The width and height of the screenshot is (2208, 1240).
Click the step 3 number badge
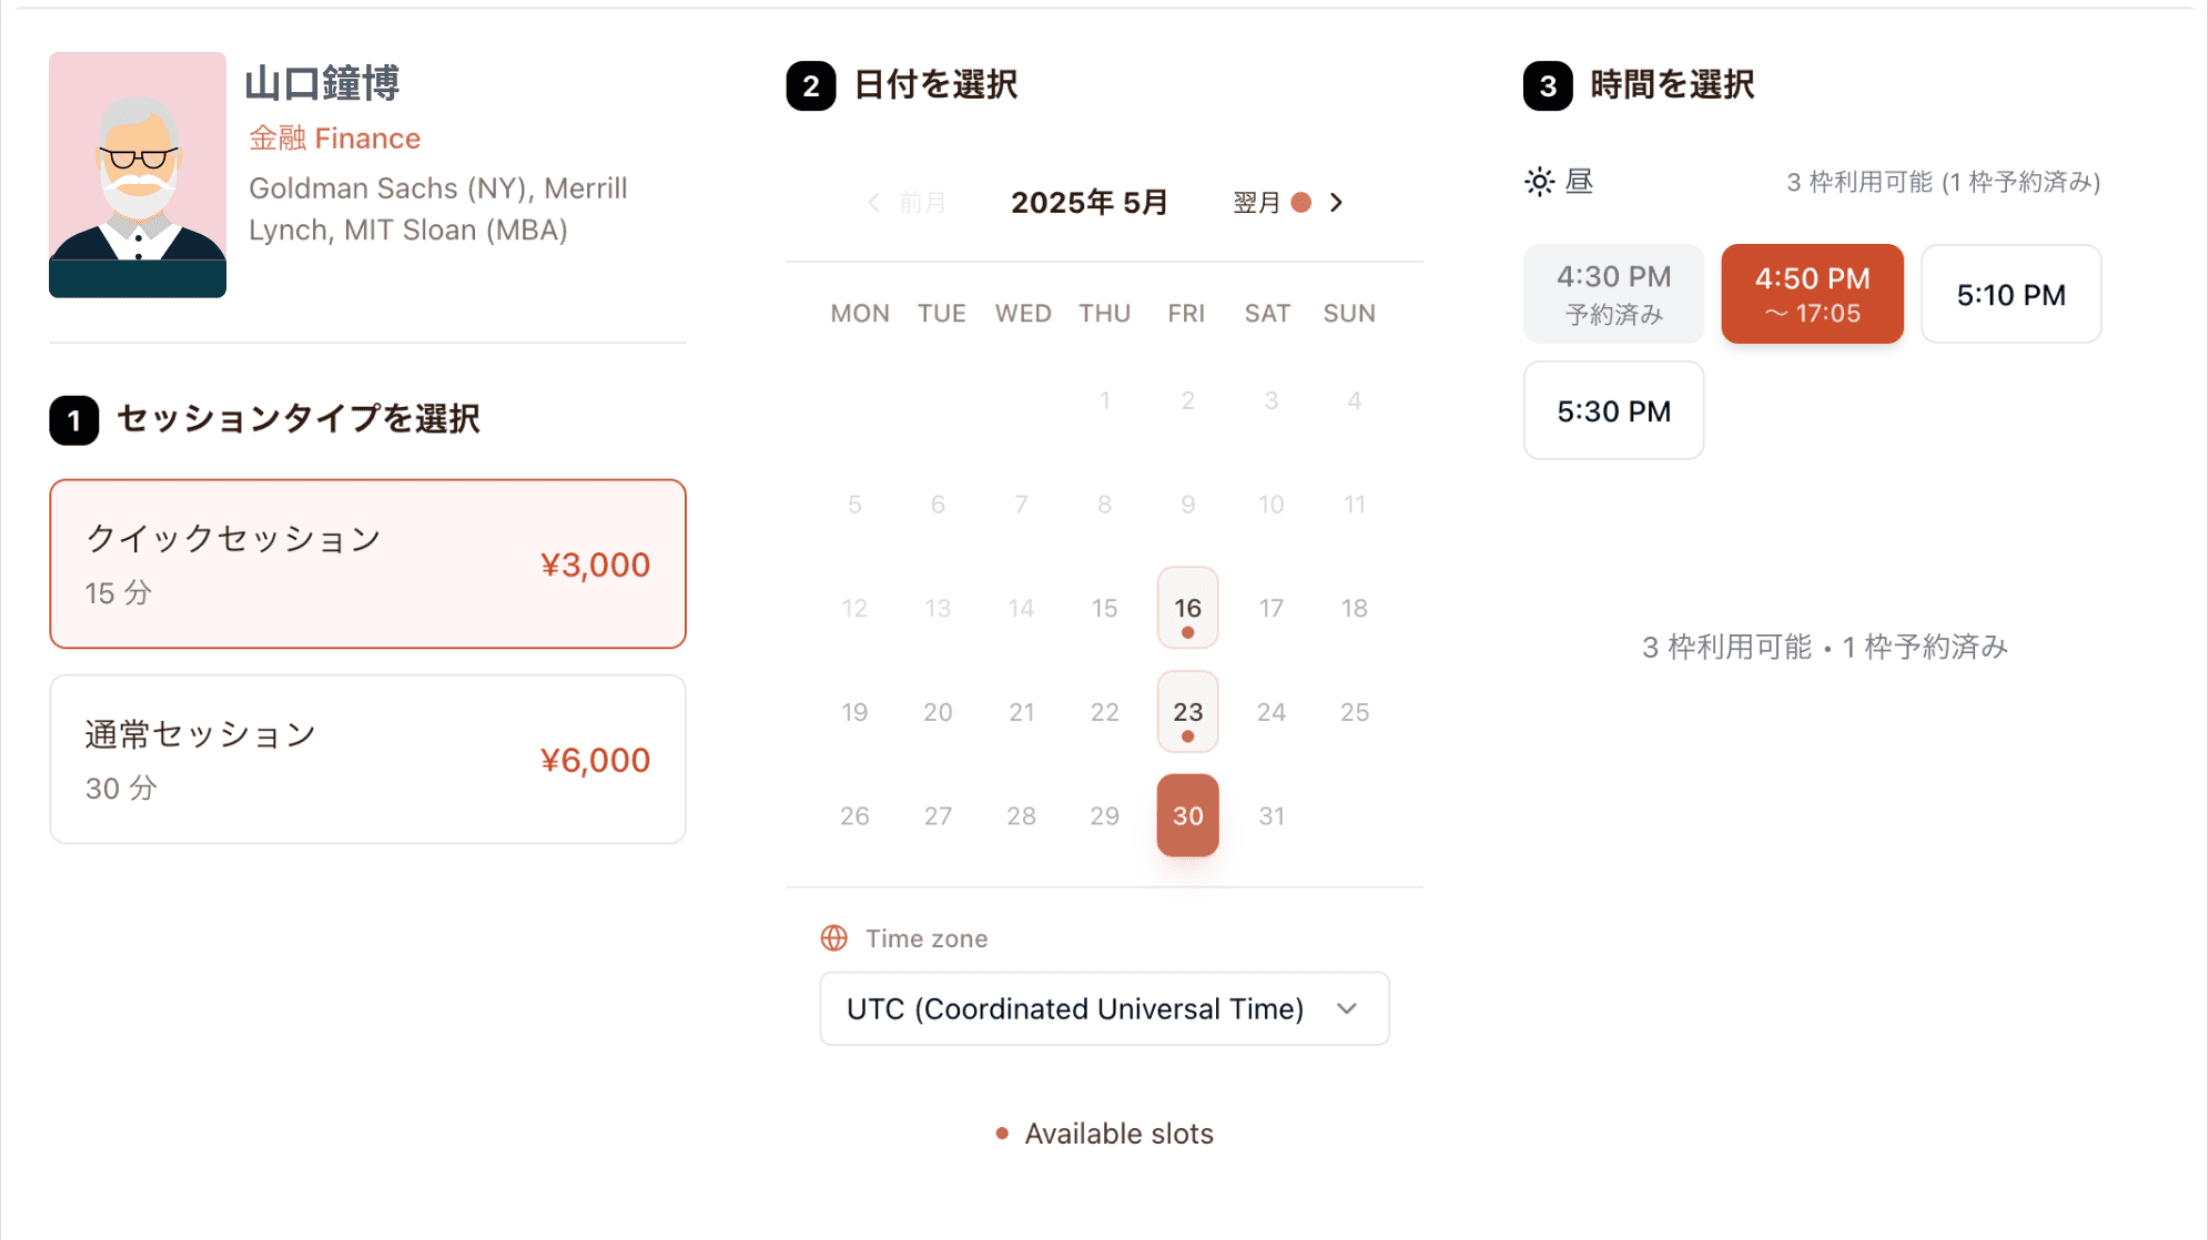(1548, 86)
